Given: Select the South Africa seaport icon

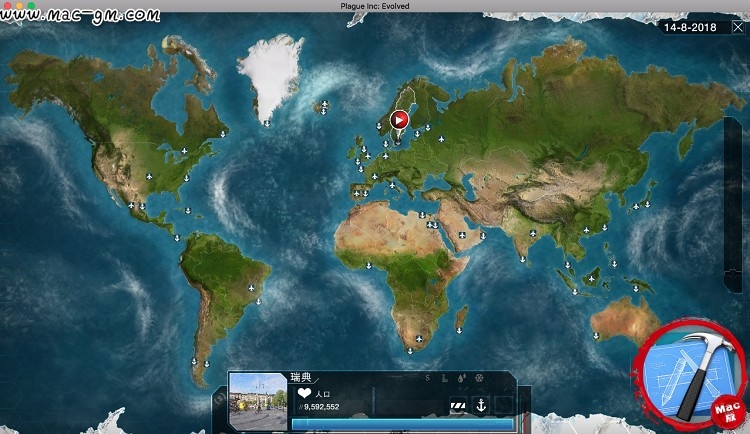Looking at the screenshot, I should tap(410, 351).
